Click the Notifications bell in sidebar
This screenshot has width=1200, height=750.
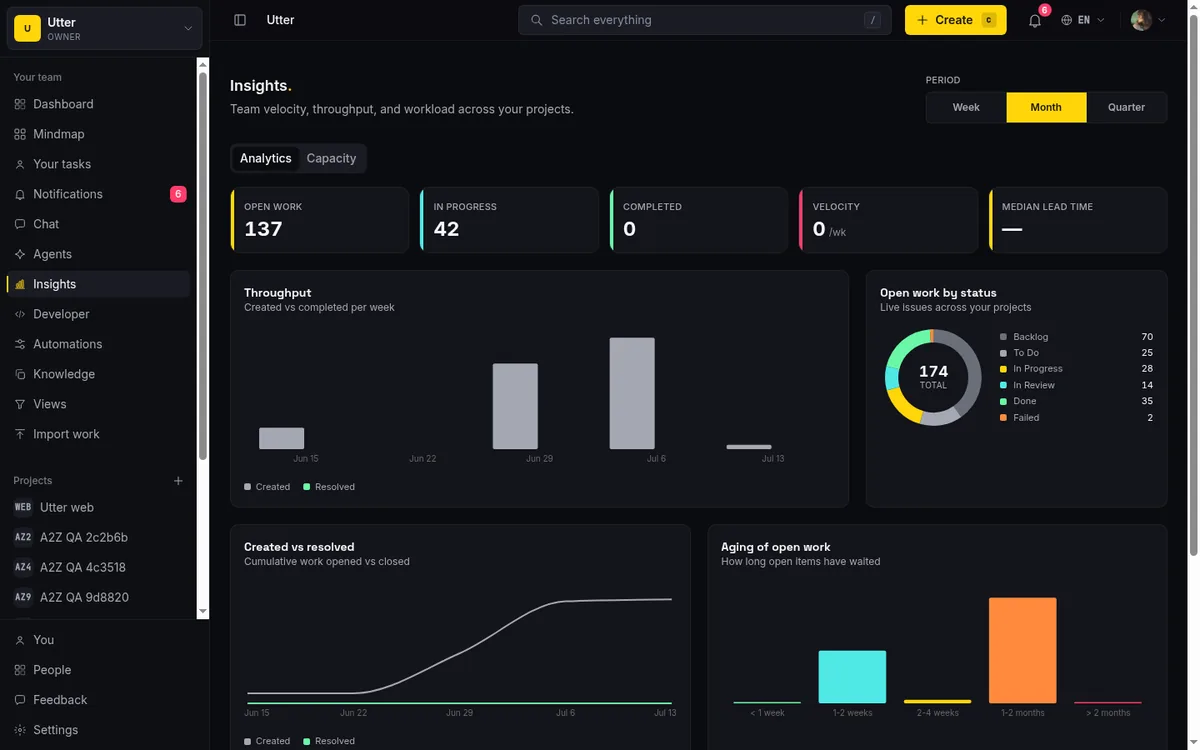[x=20, y=194]
